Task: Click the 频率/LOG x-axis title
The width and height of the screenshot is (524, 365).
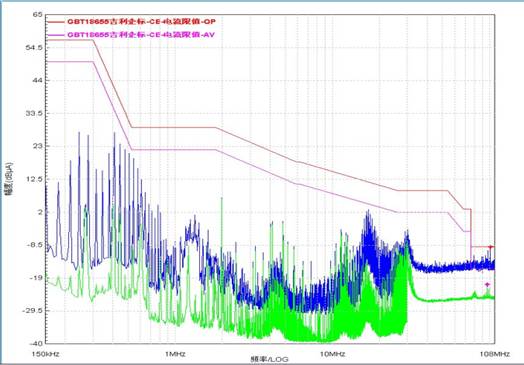Action: click(269, 360)
